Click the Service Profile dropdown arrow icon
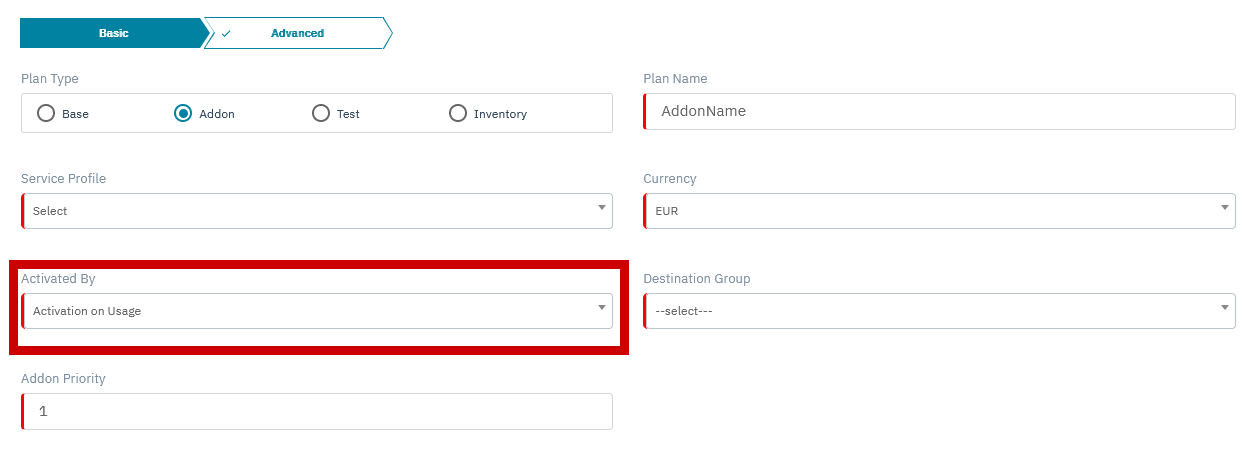The height and width of the screenshot is (449, 1252). (602, 208)
